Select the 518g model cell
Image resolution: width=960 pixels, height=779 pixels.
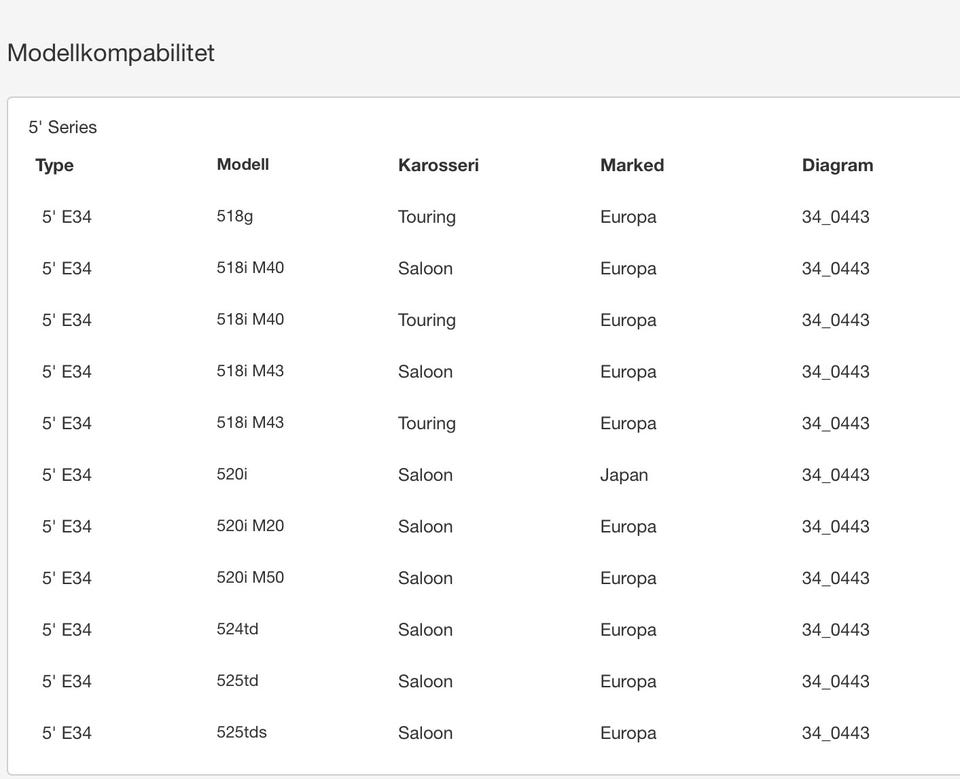click(x=235, y=217)
